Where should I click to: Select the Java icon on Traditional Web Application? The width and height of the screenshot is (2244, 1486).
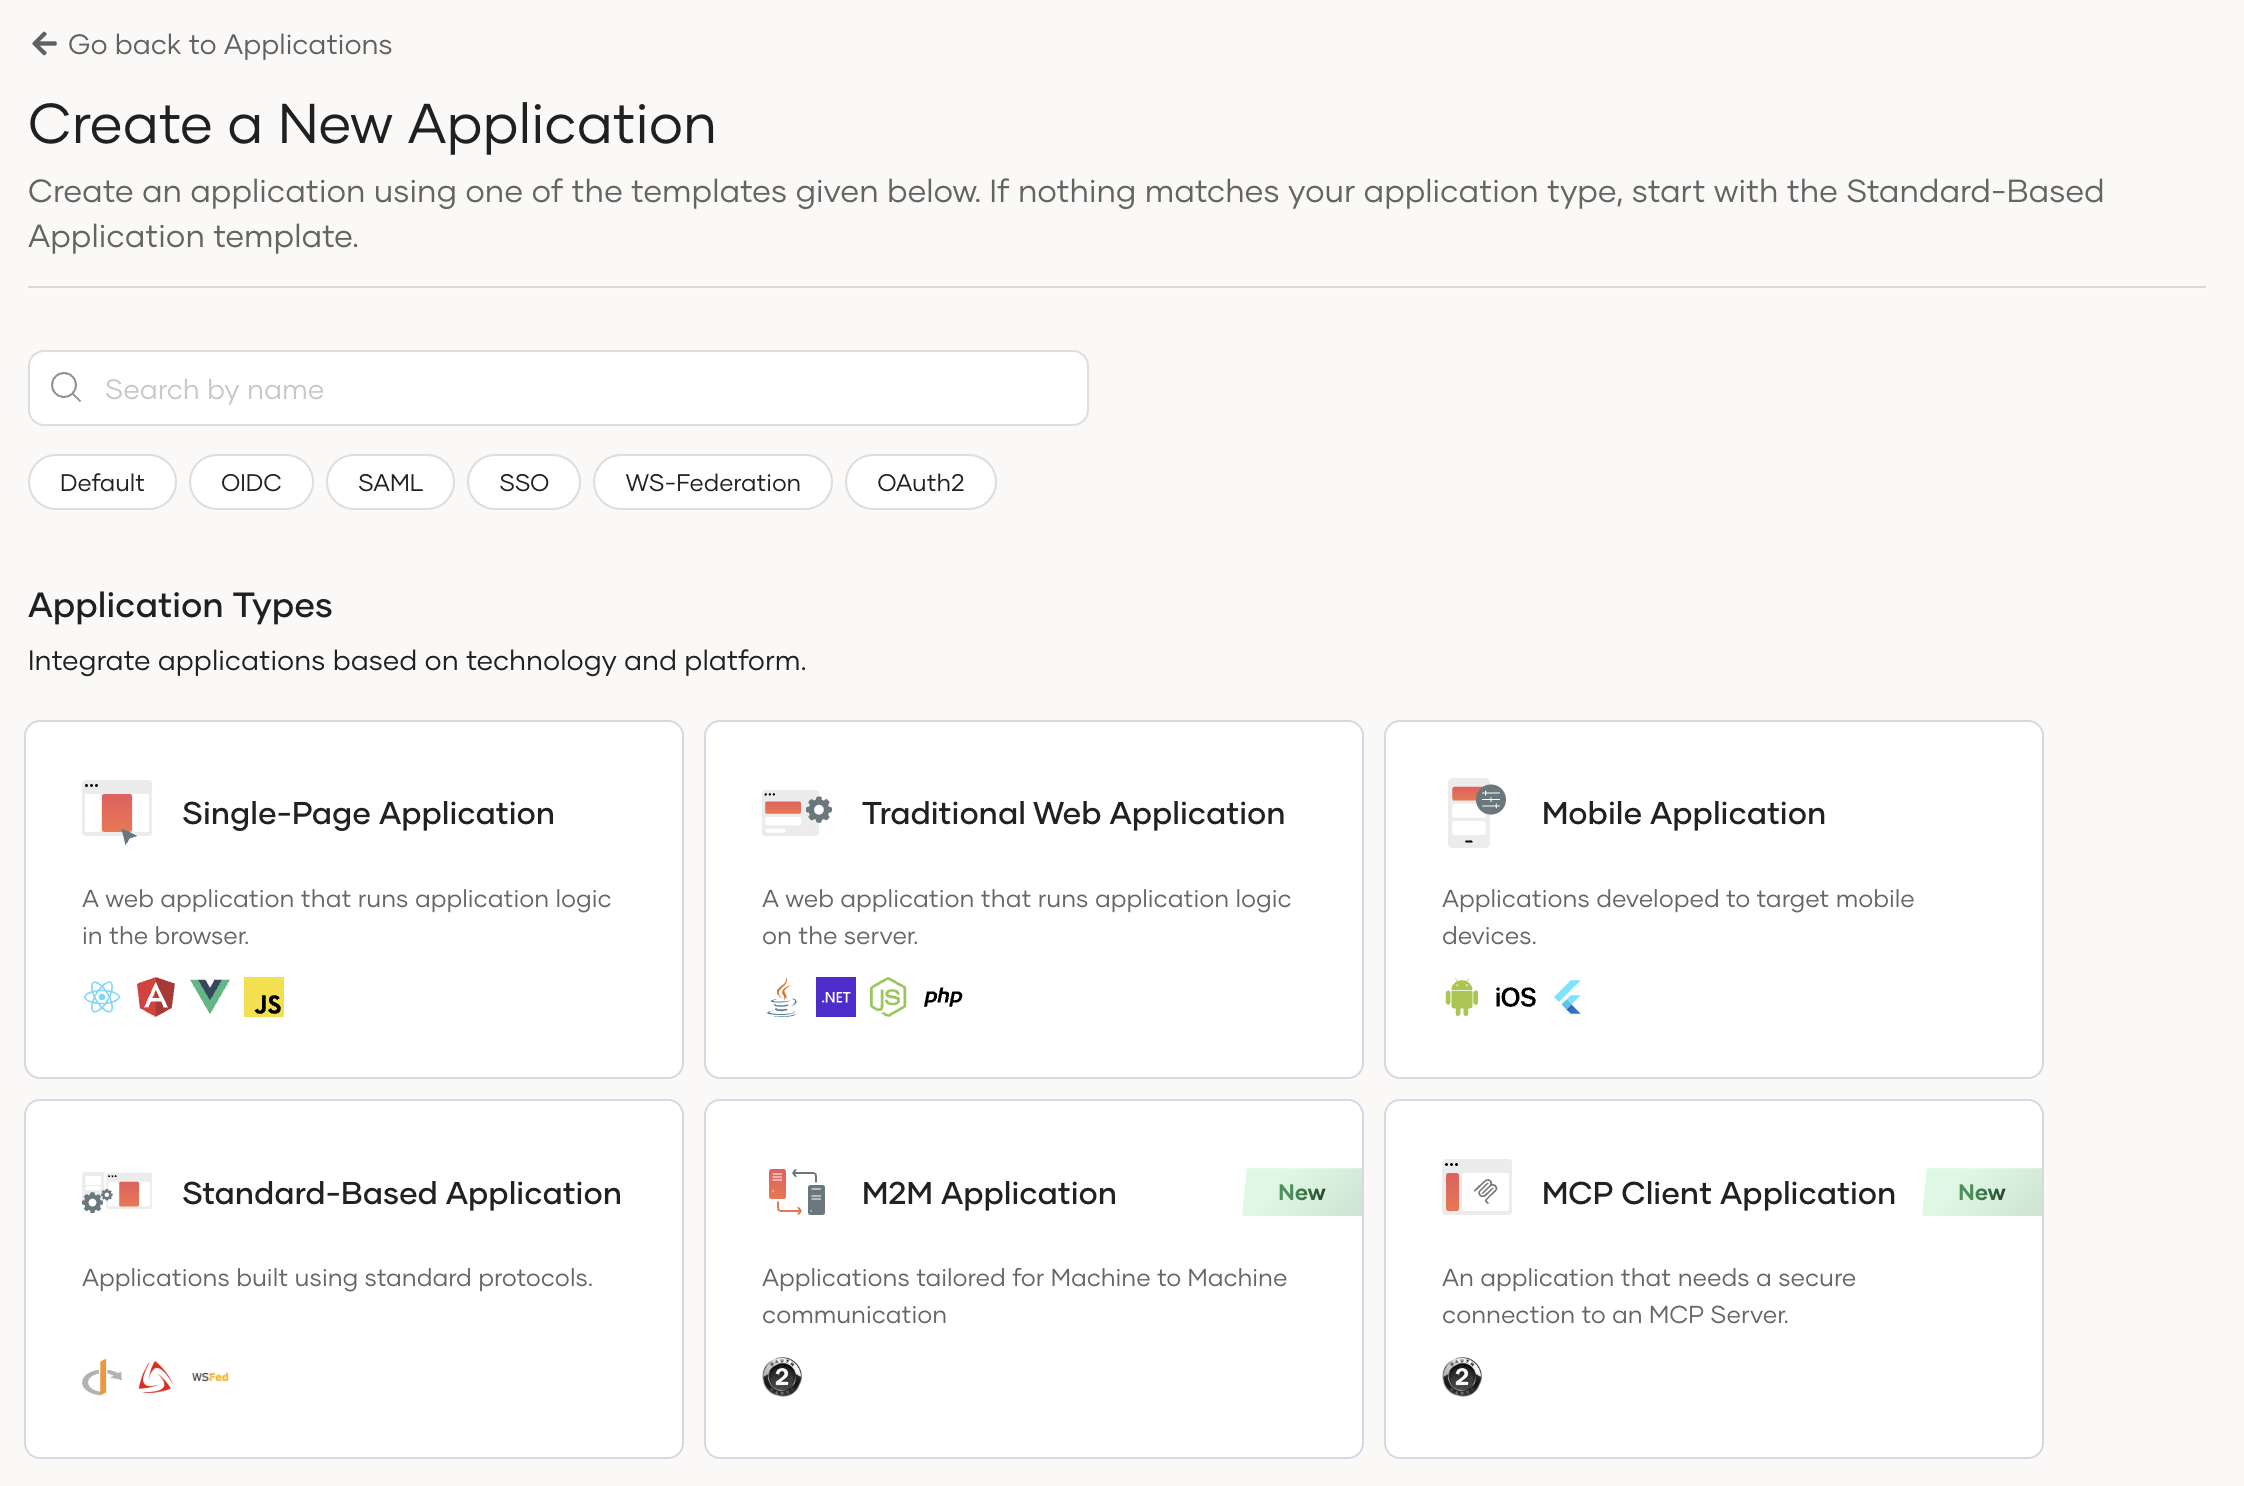pyautogui.click(x=781, y=996)
